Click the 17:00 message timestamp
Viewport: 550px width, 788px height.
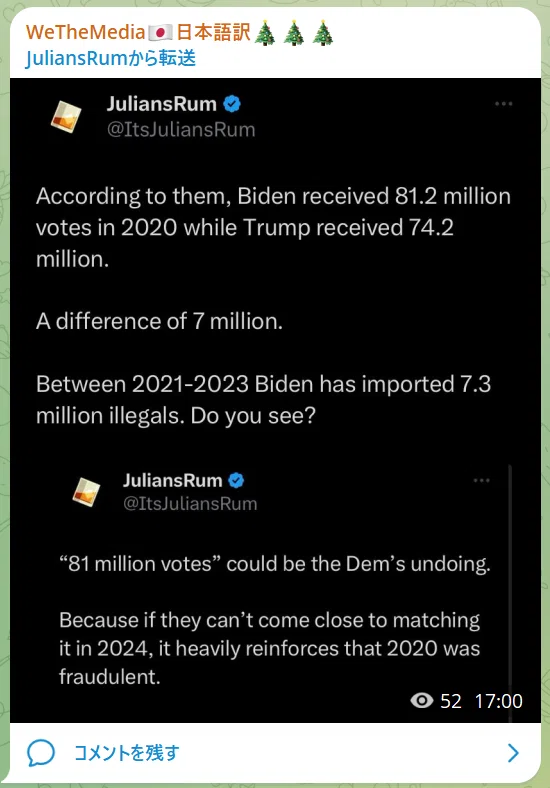(499, 701)
